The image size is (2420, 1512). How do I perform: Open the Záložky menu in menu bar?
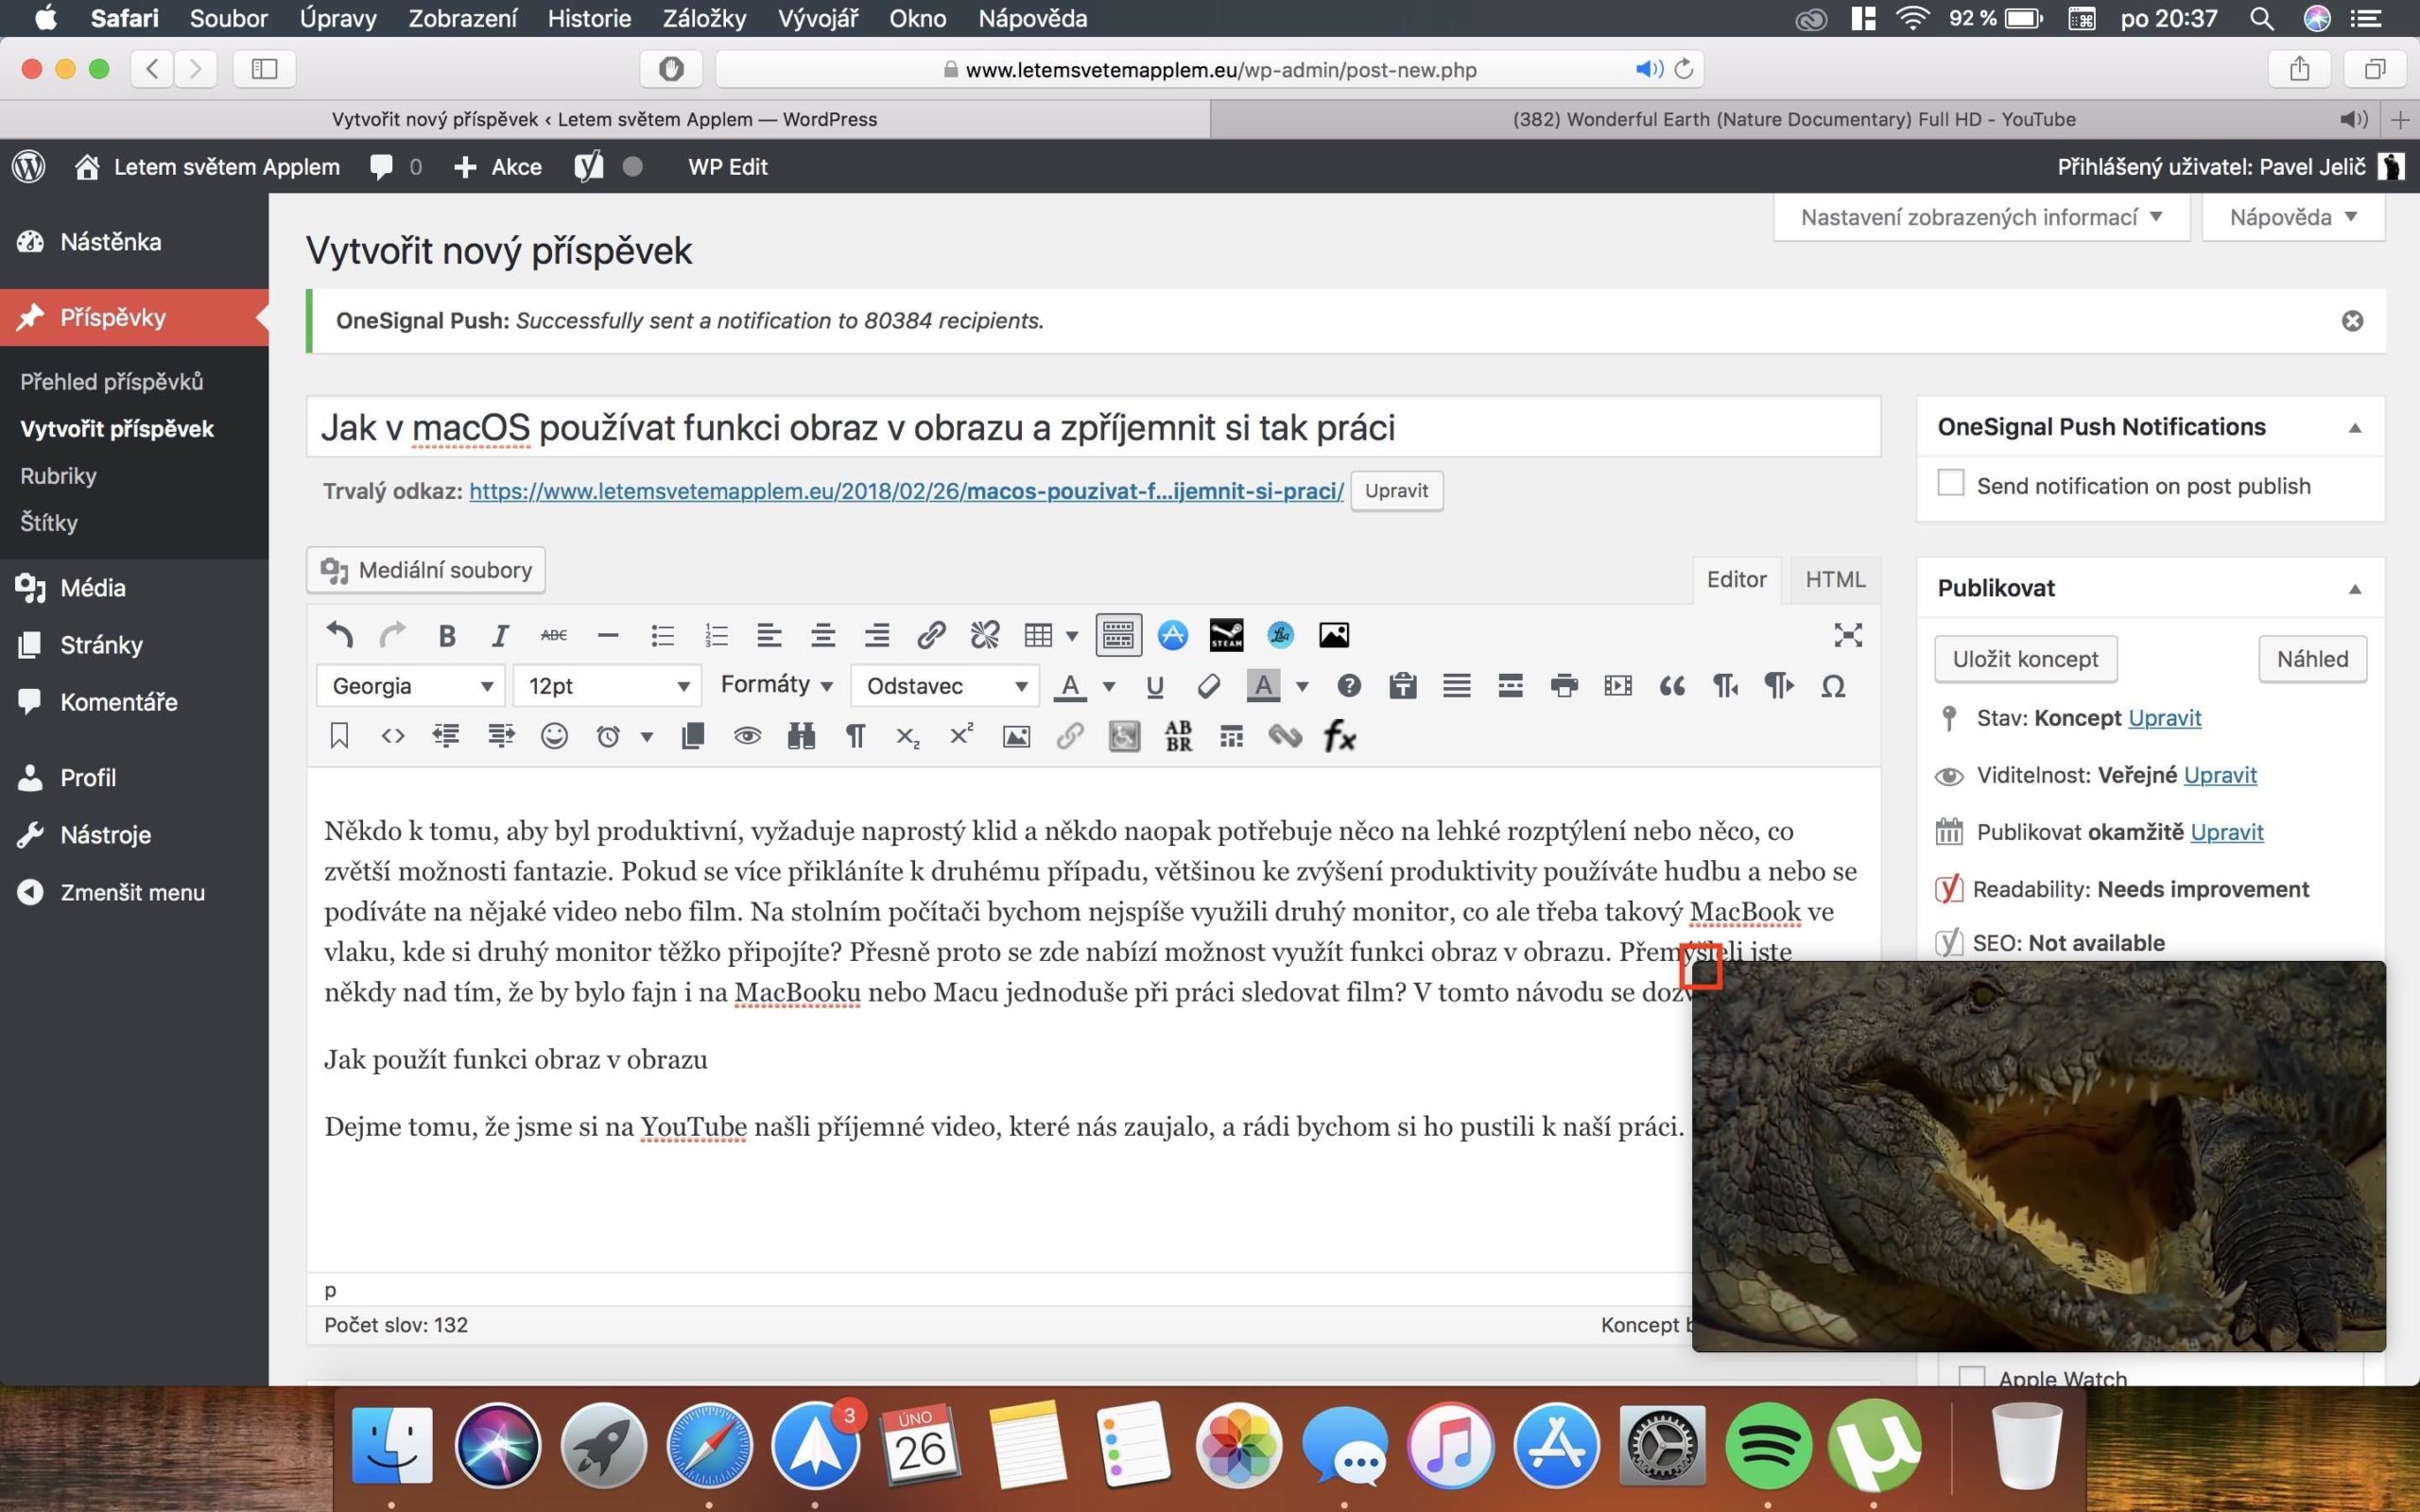pyautogui.click(x=704, y=18)
